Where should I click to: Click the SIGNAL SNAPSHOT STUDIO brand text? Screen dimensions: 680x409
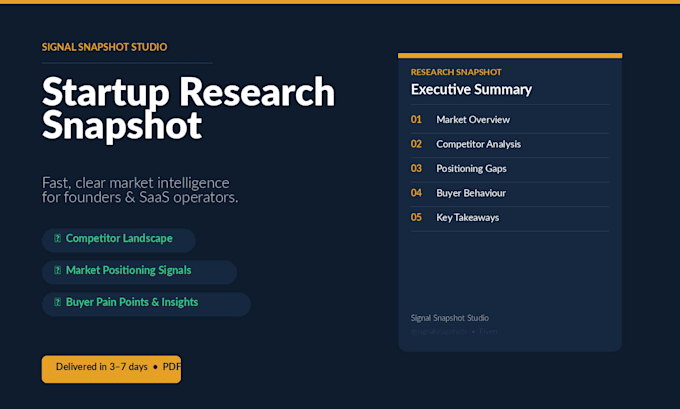point(105,47)
